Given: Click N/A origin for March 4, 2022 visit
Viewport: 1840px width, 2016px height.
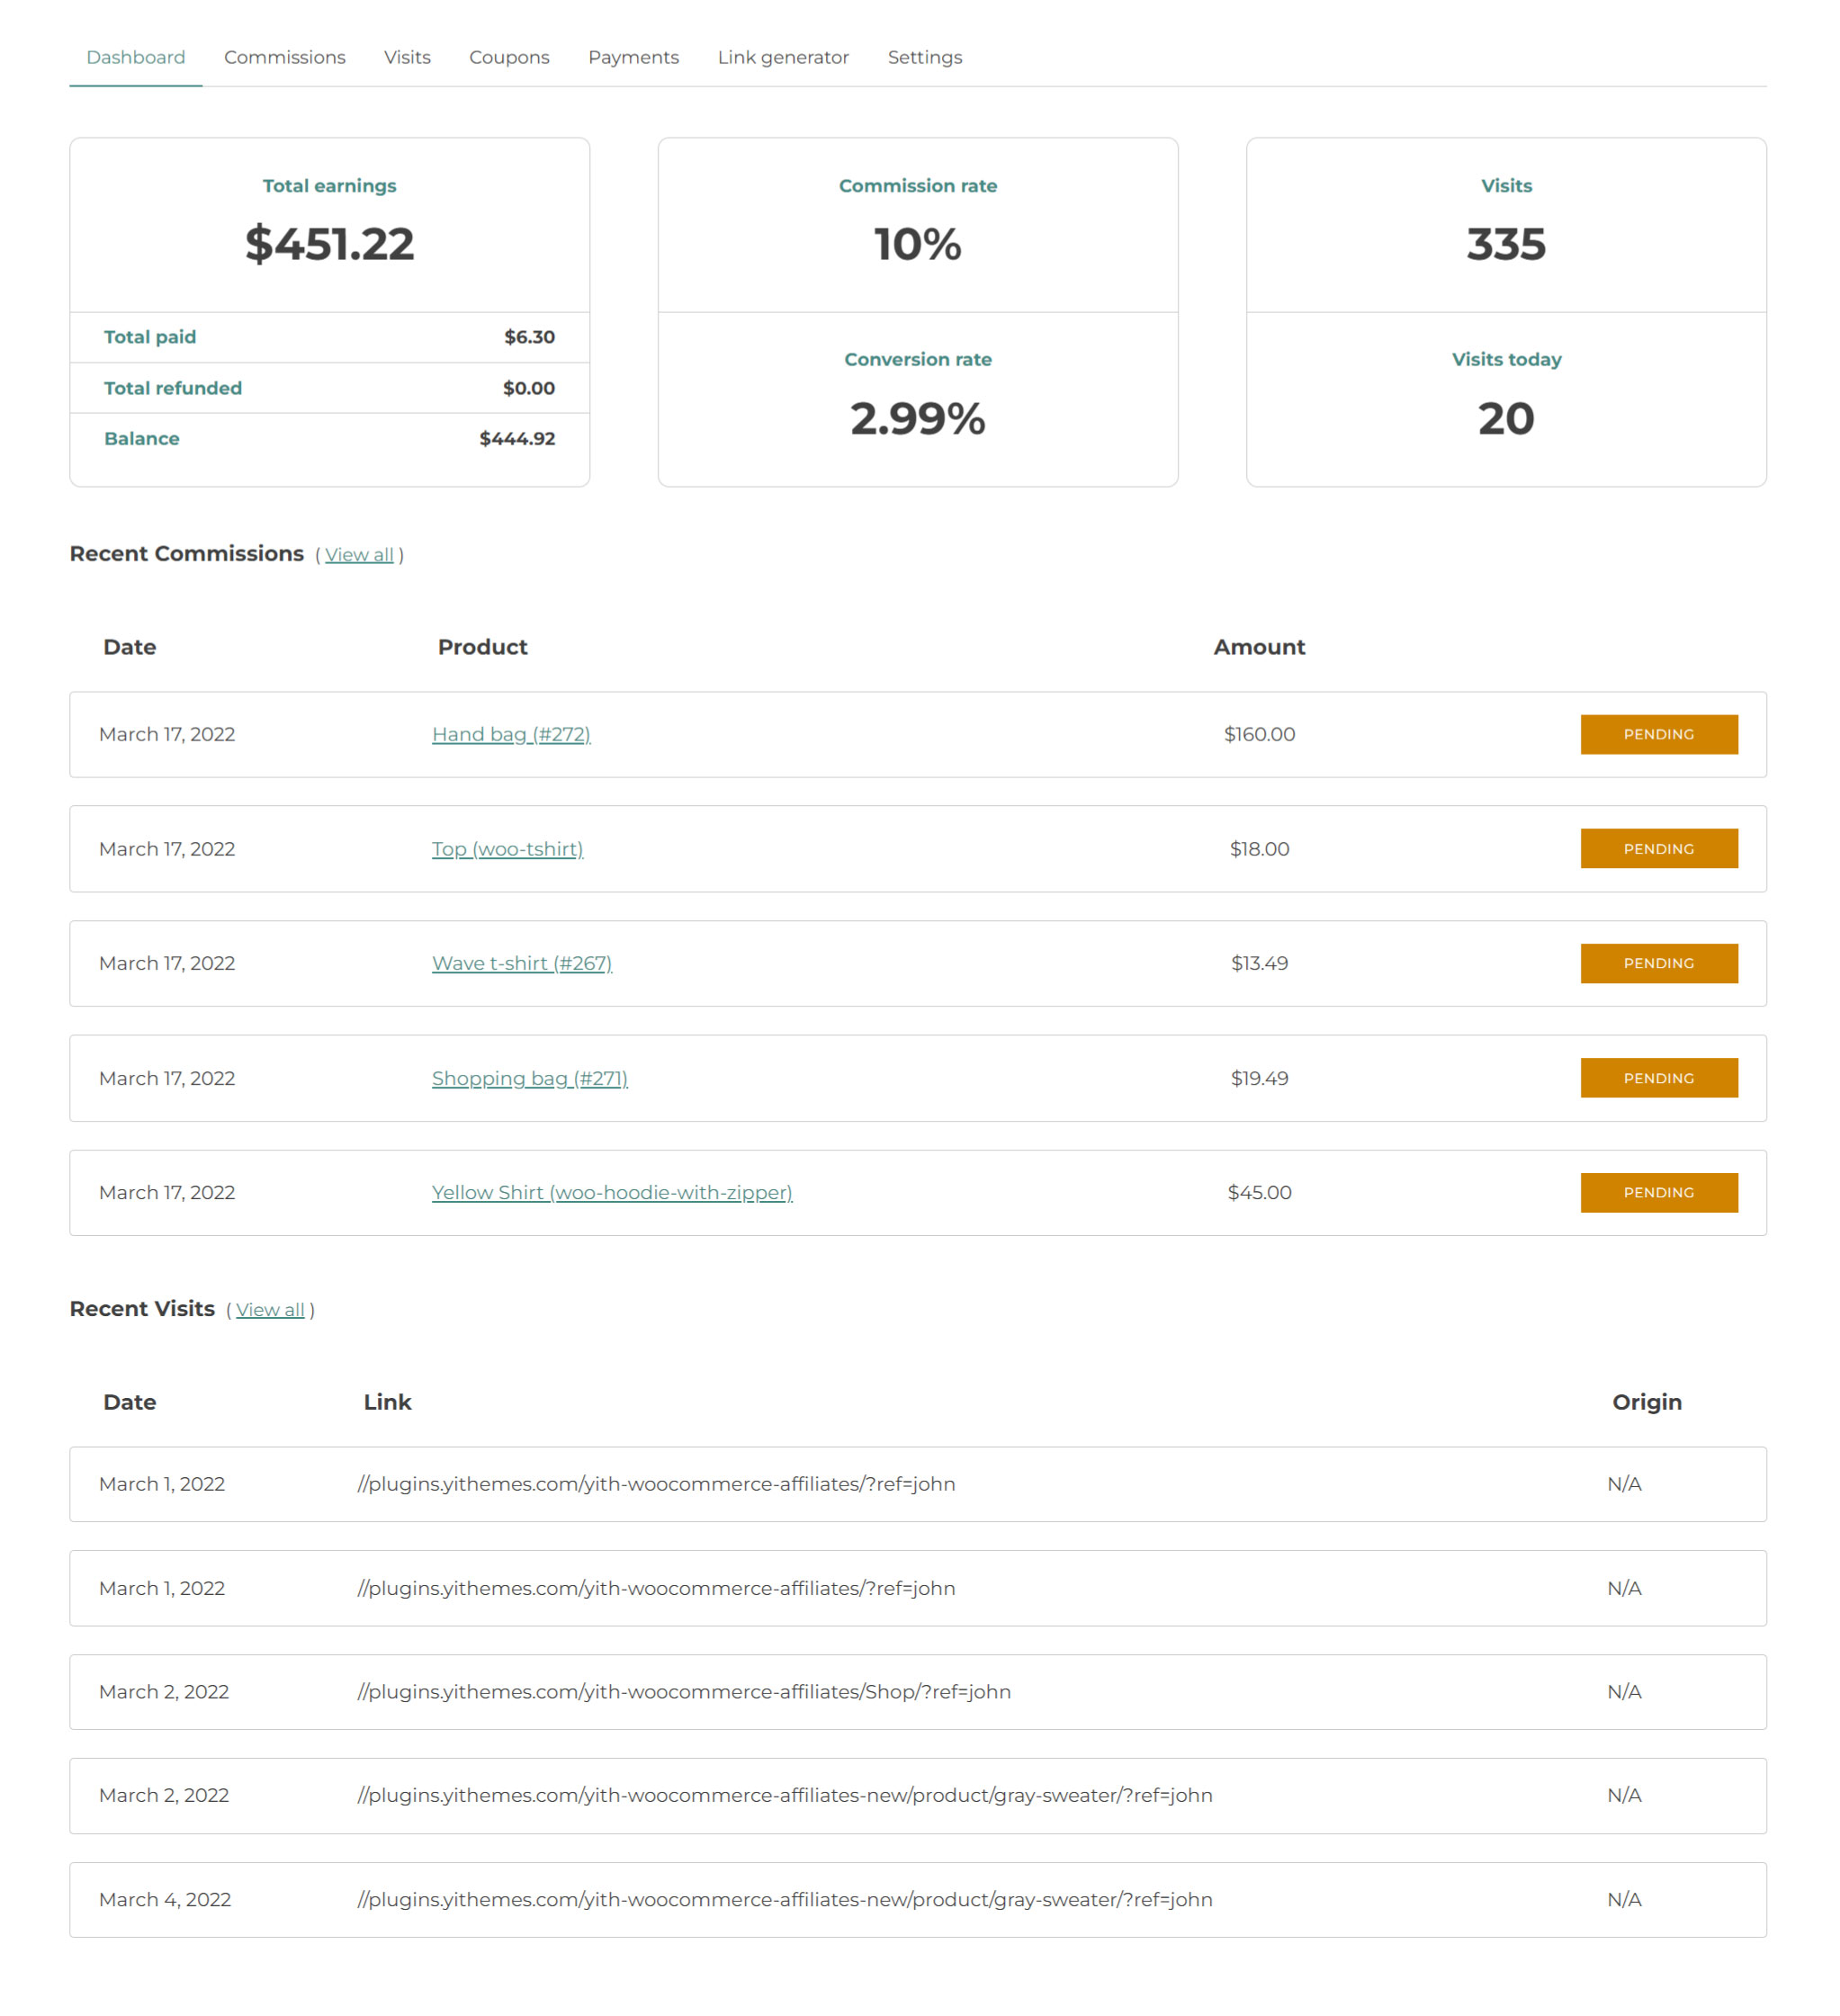Looking at the screenshot, I should click(x=1624, y=1900).
